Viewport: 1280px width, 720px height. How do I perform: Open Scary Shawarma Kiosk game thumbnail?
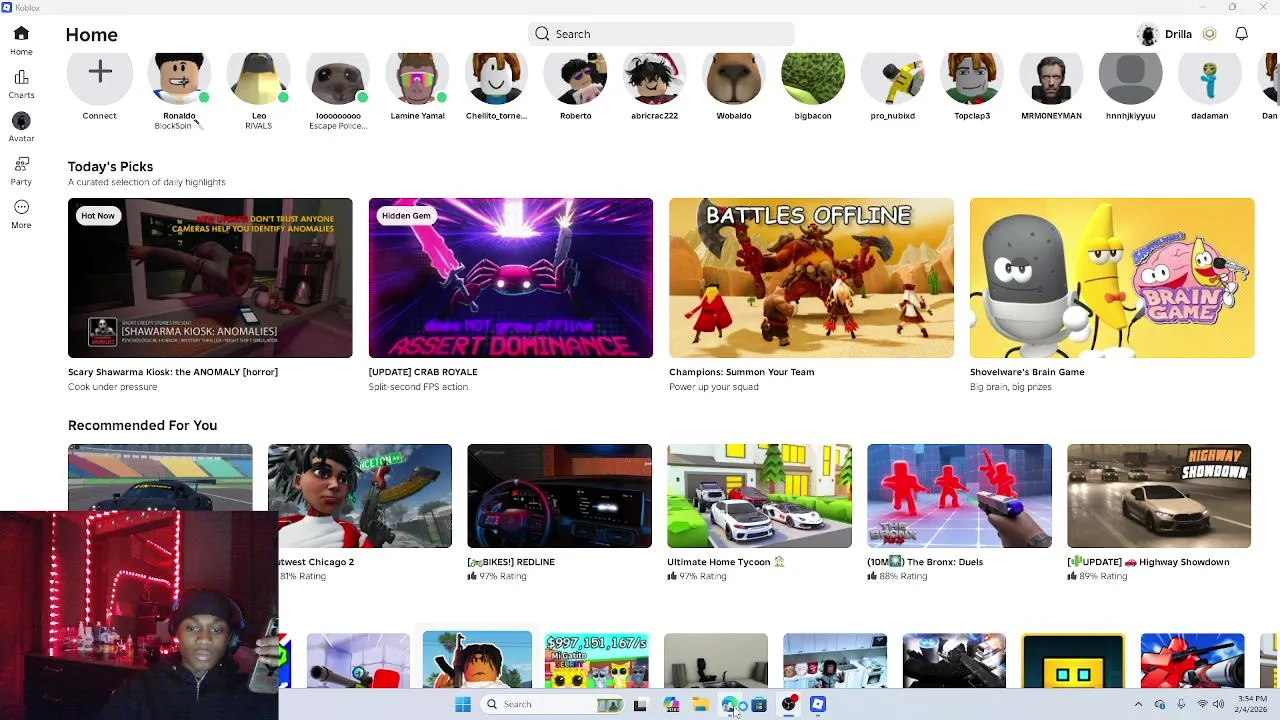point(210,278)
